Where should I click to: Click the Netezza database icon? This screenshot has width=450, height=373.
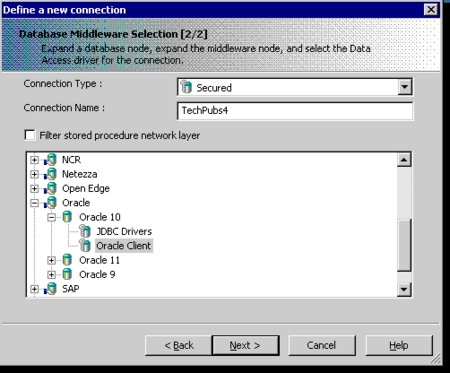point(50,174)
